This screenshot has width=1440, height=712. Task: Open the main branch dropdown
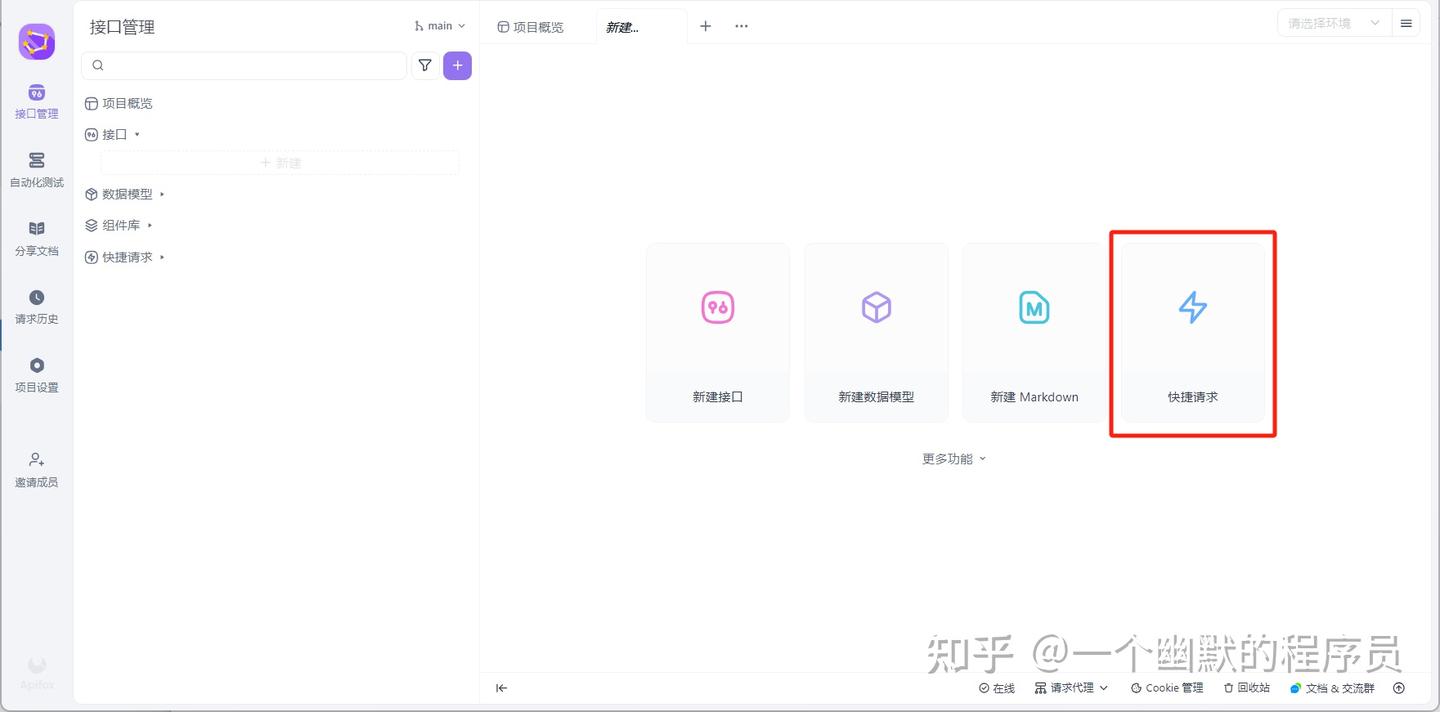pos(439,26)
